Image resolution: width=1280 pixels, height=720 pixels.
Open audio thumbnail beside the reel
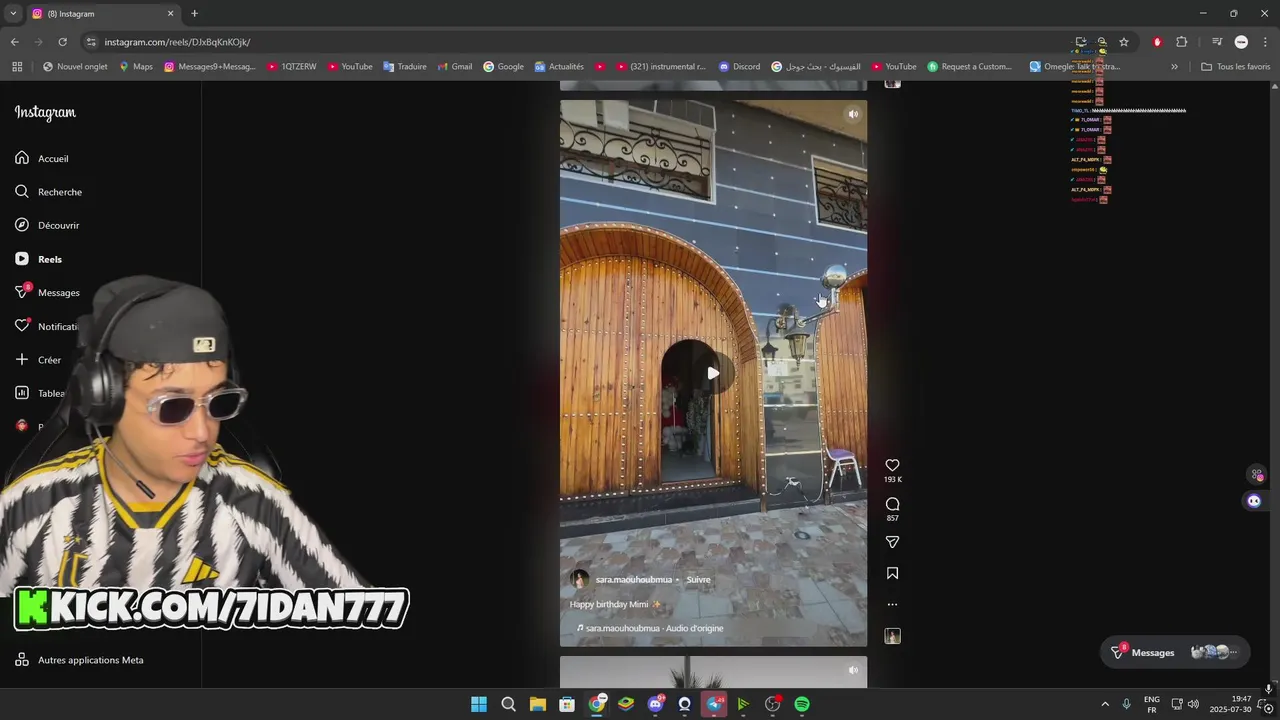(x=892, y=636)
